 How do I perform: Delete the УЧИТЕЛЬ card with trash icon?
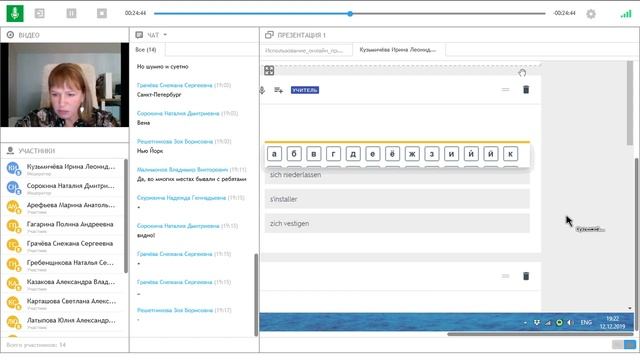(526, 89)
